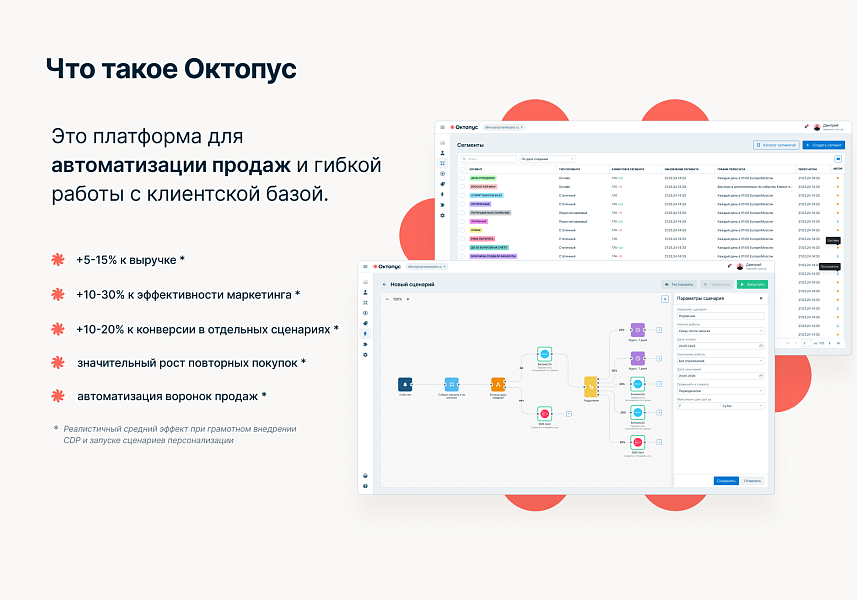Open the gear settings icon in scenario sidebar
Image resolution: width=857 pixels, height=600 pixels.
click(x=365, y=355)
